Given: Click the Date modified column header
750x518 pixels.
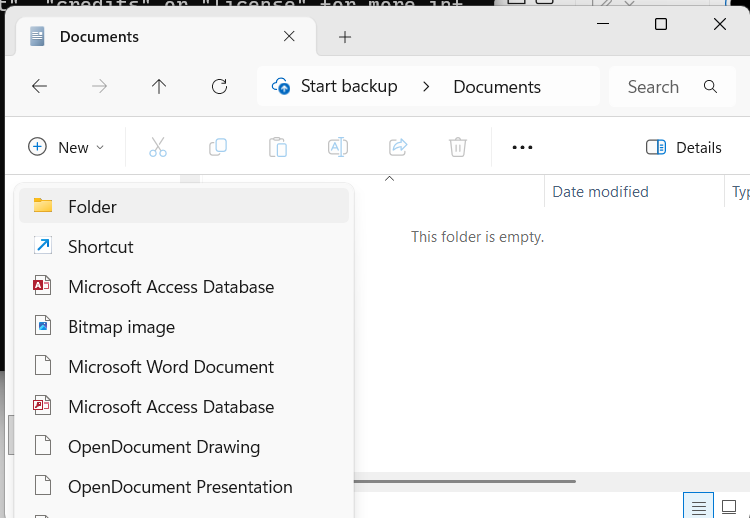Looking at the screenshot, I should [x=634, y=192].
